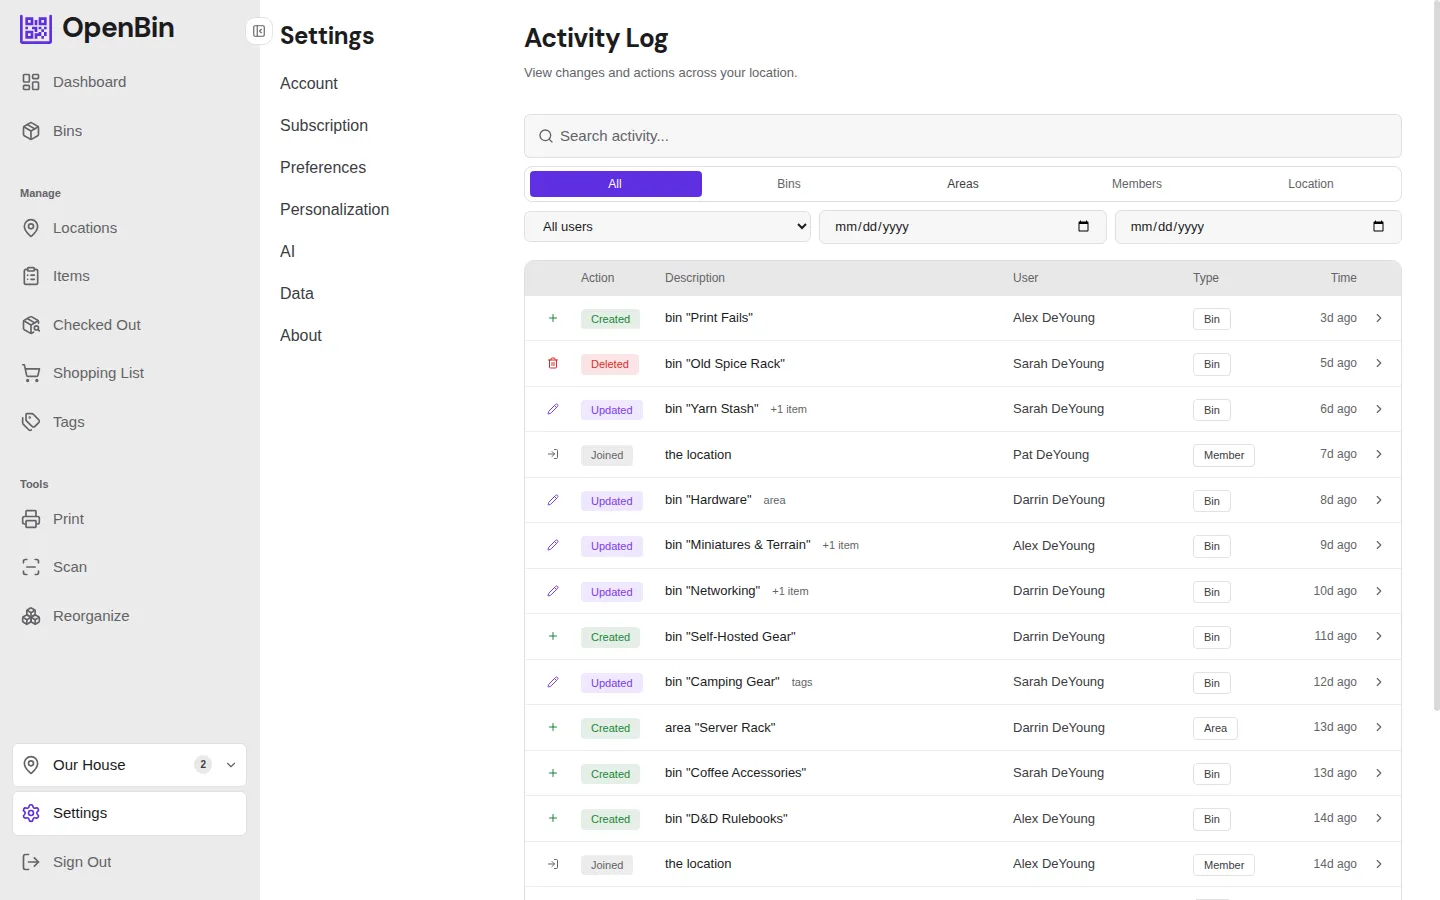Open the Shopping List page
Screen dimensions: 1440x900
pos(130,373)
